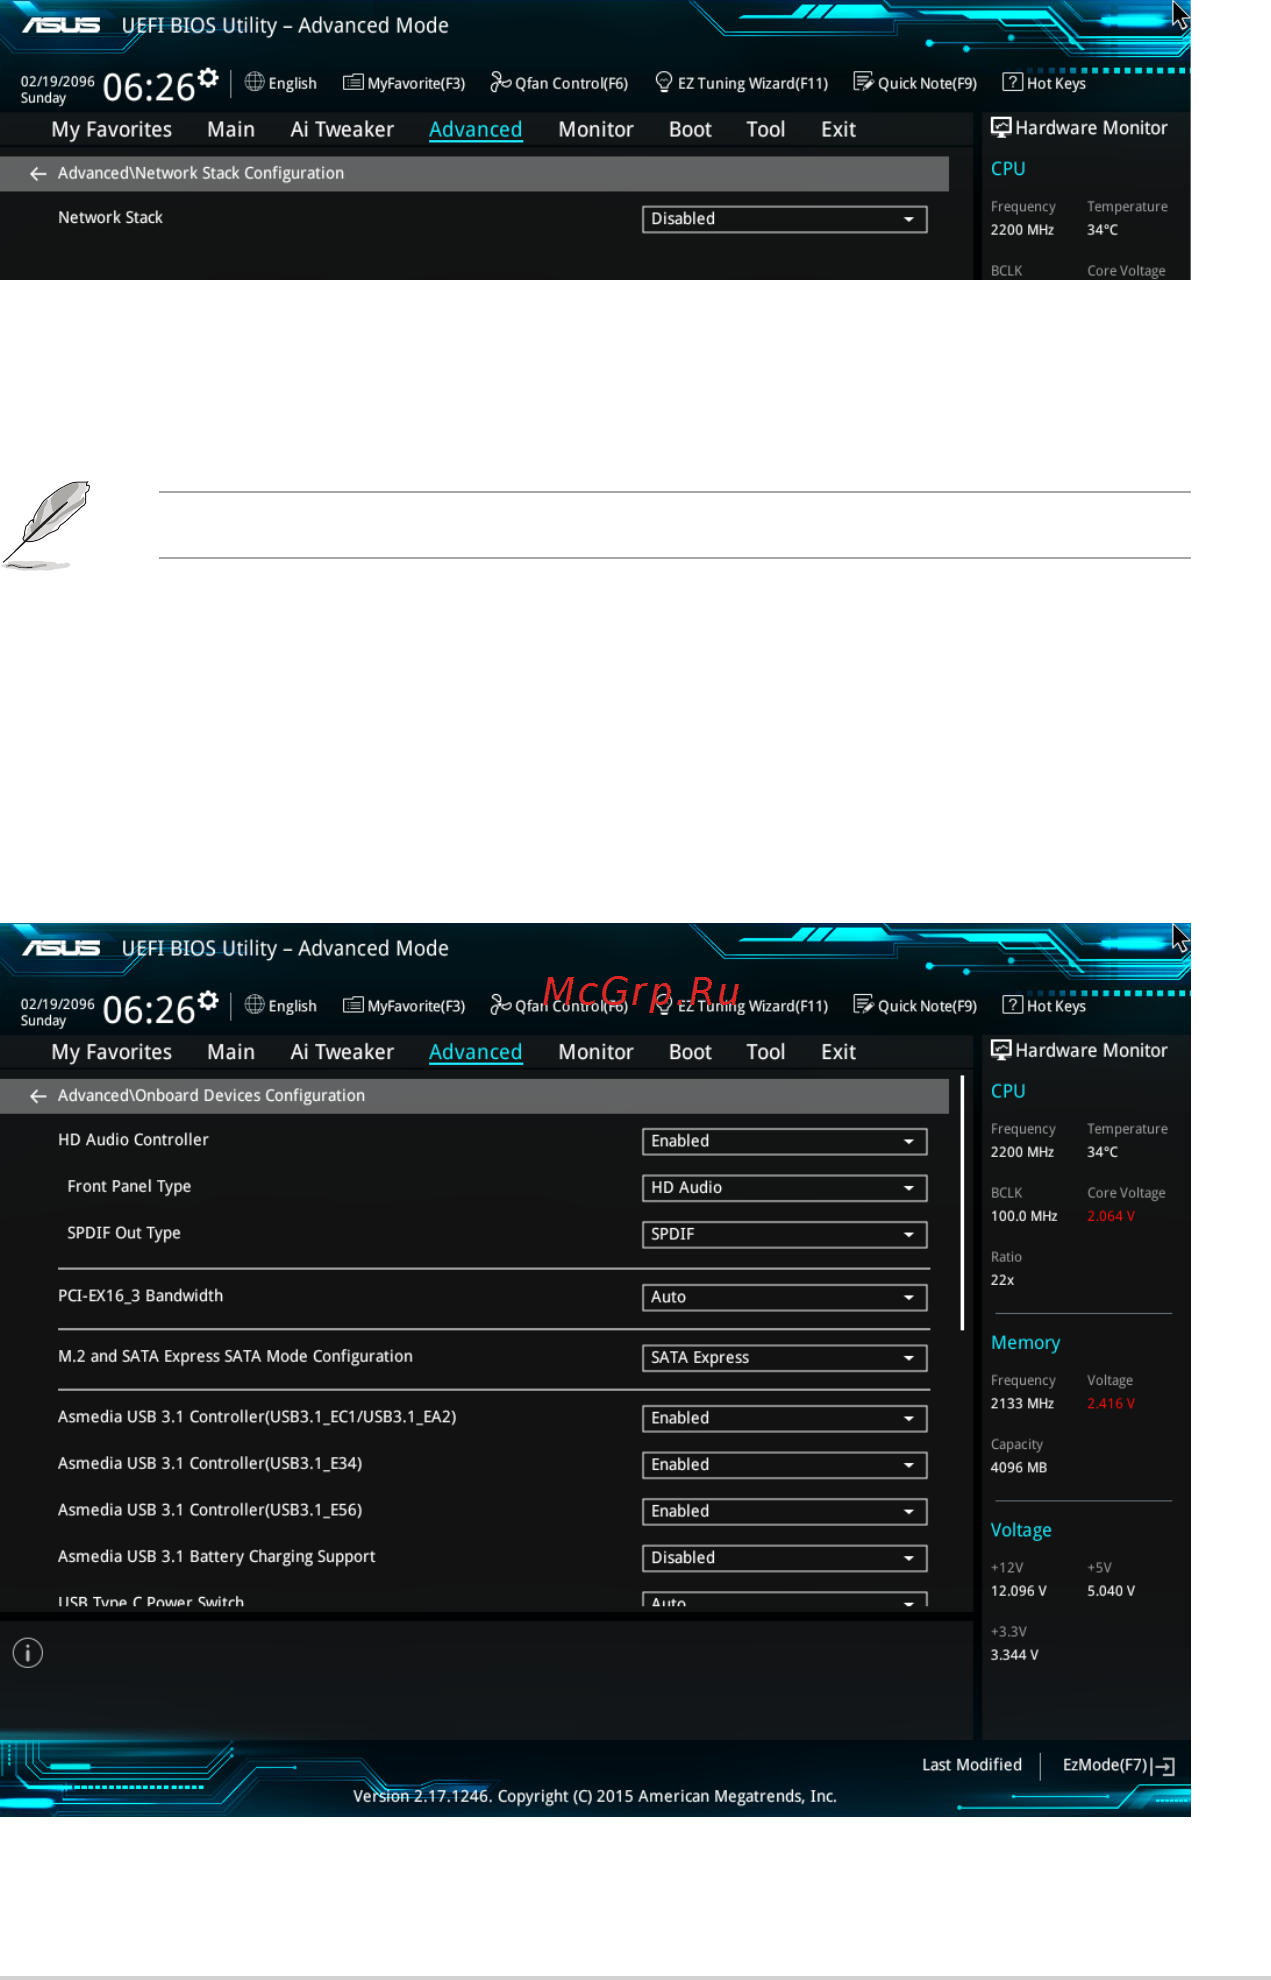Switch to Boot tab on Network Stack screen
This screenshot has width=1271, height=1980.
pyautogui.click(x=690, y=129)
